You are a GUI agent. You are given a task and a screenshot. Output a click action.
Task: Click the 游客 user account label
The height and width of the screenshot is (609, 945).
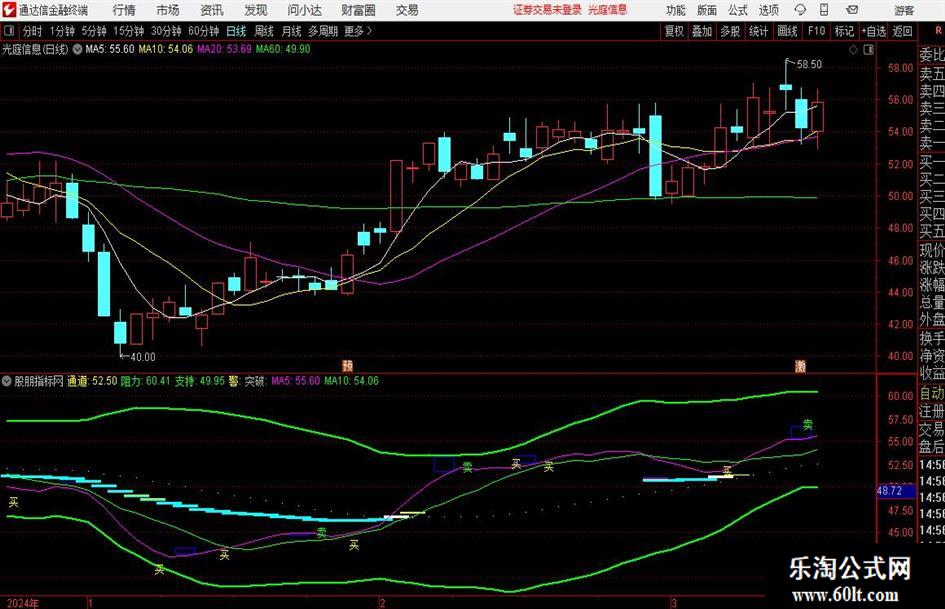904,10
